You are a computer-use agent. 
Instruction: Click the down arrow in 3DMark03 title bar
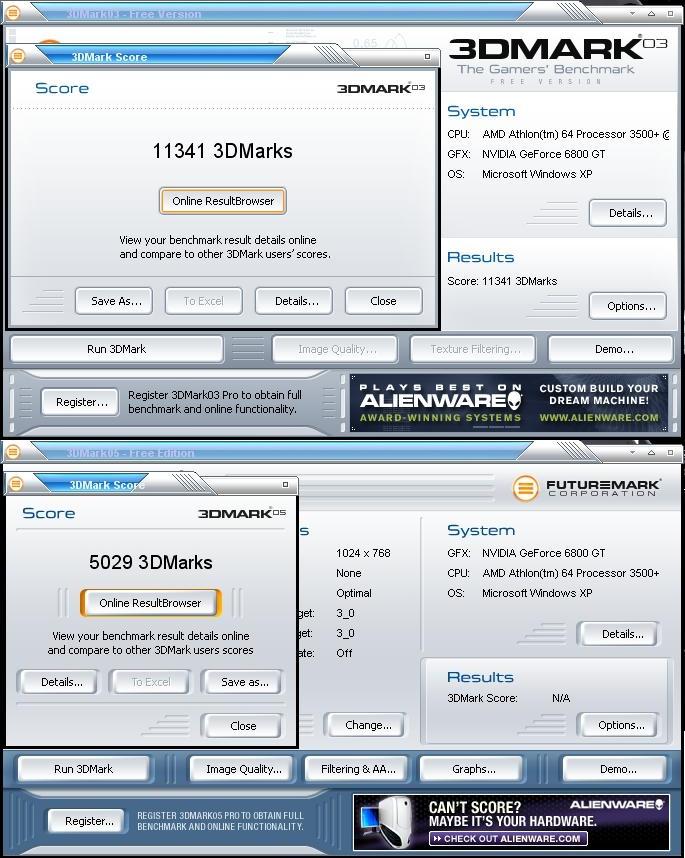632,13
